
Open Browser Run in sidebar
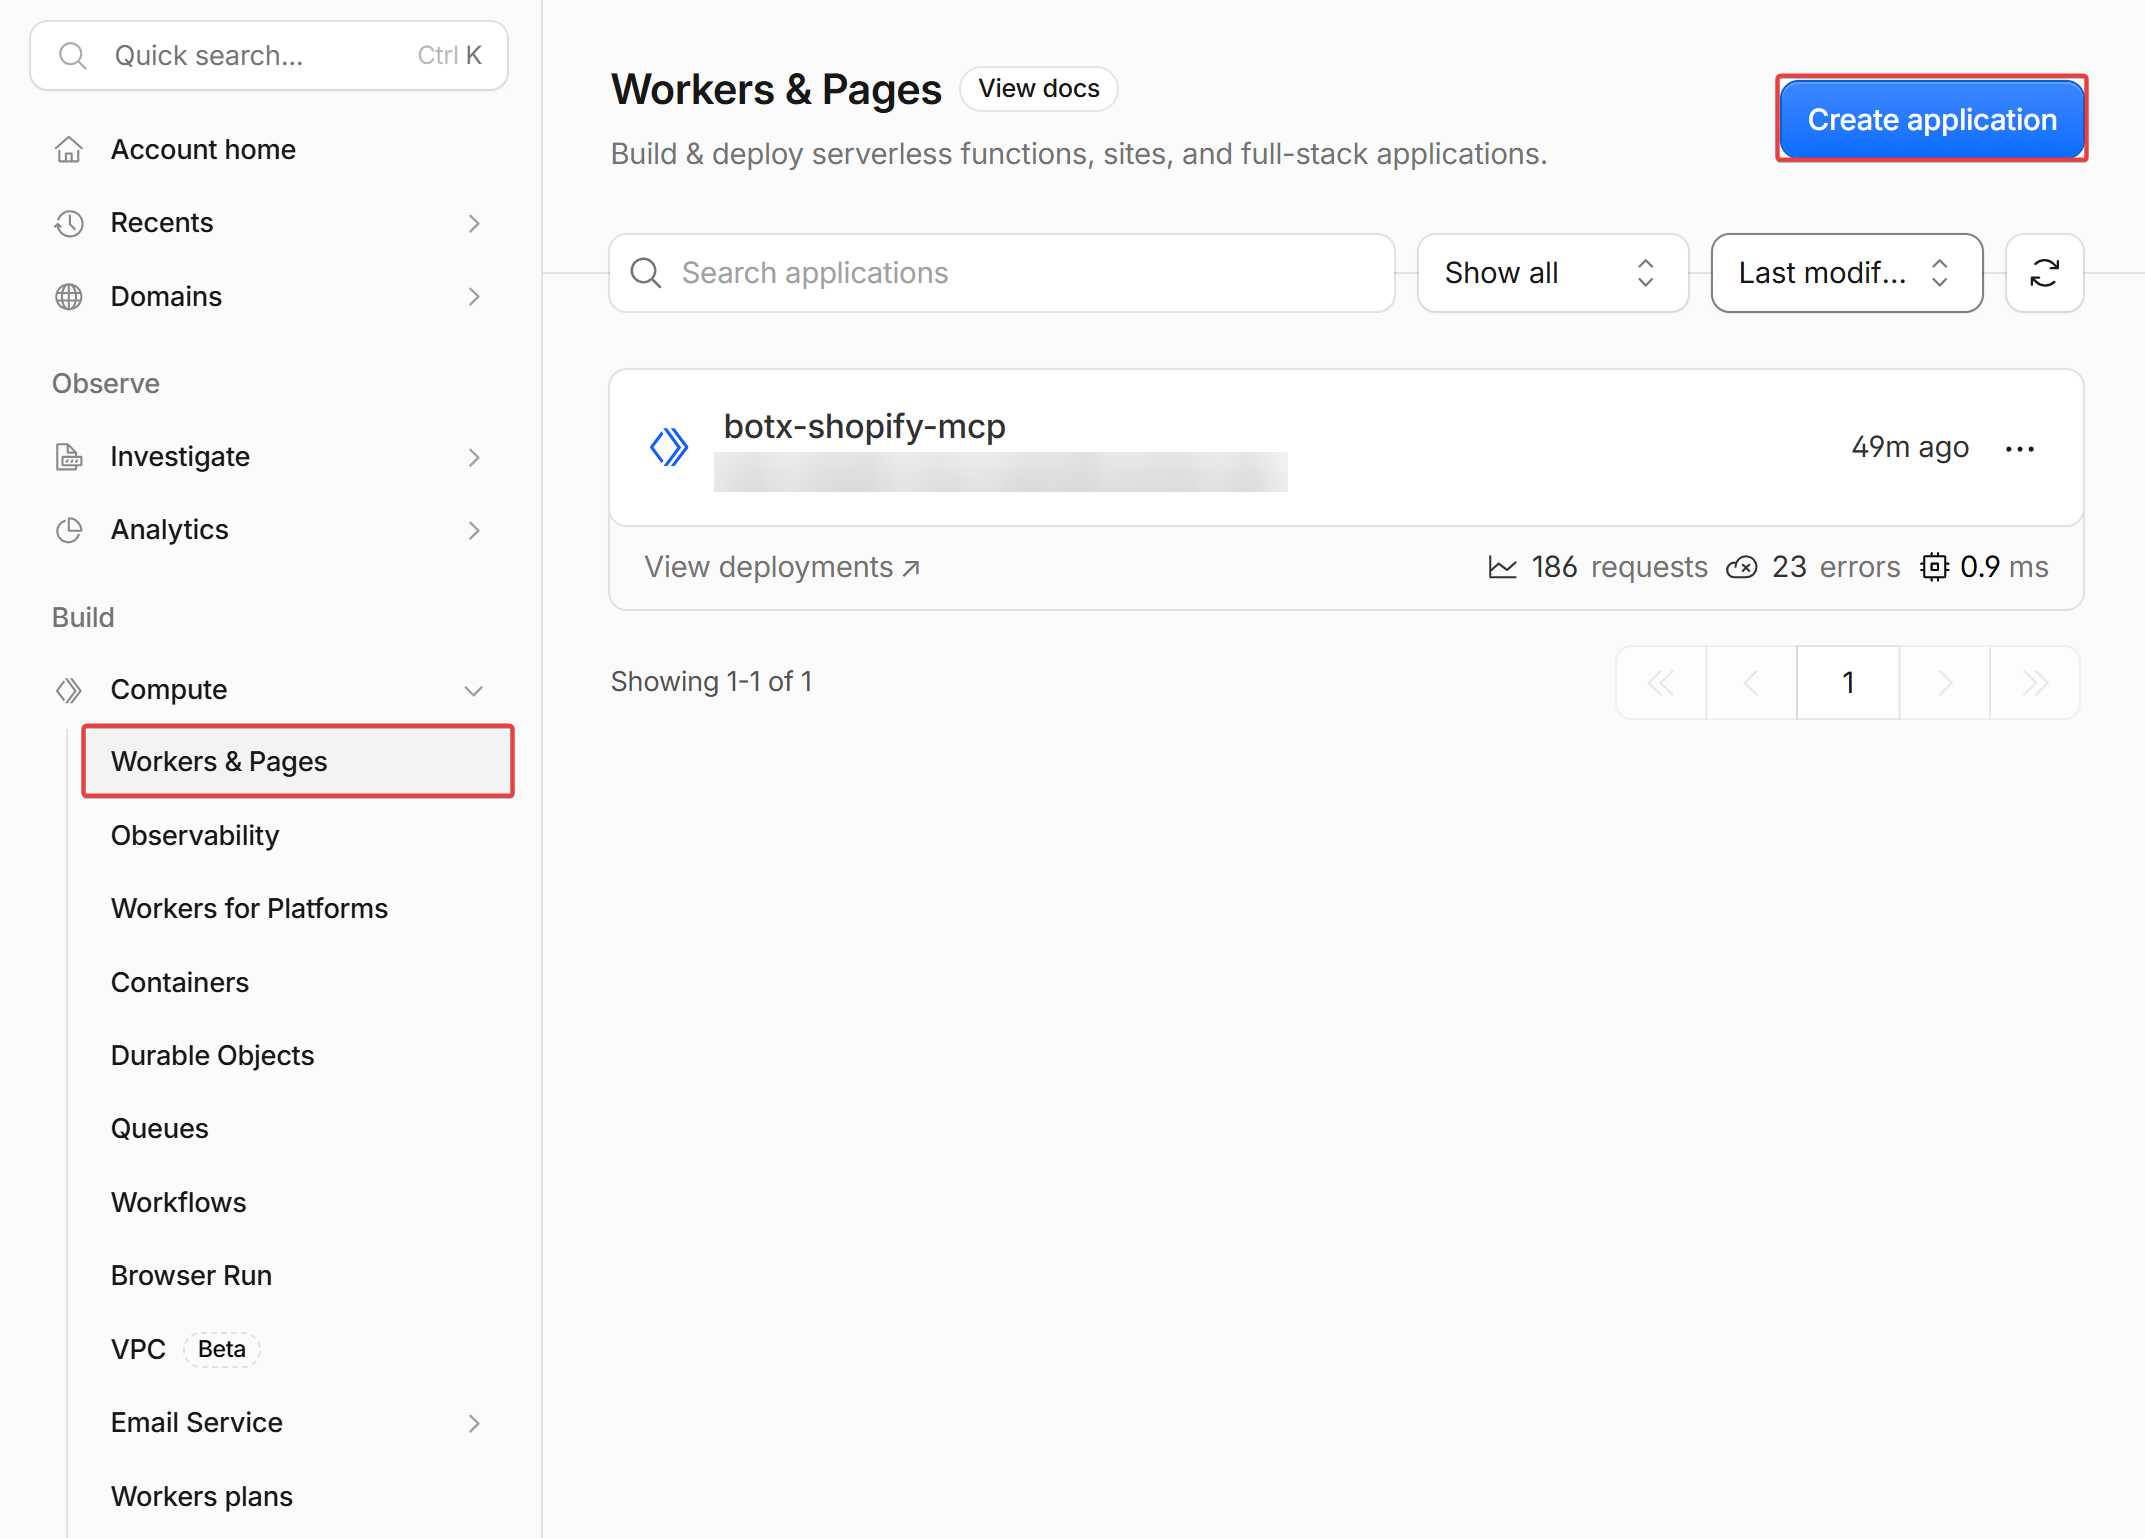point(191,1276)
